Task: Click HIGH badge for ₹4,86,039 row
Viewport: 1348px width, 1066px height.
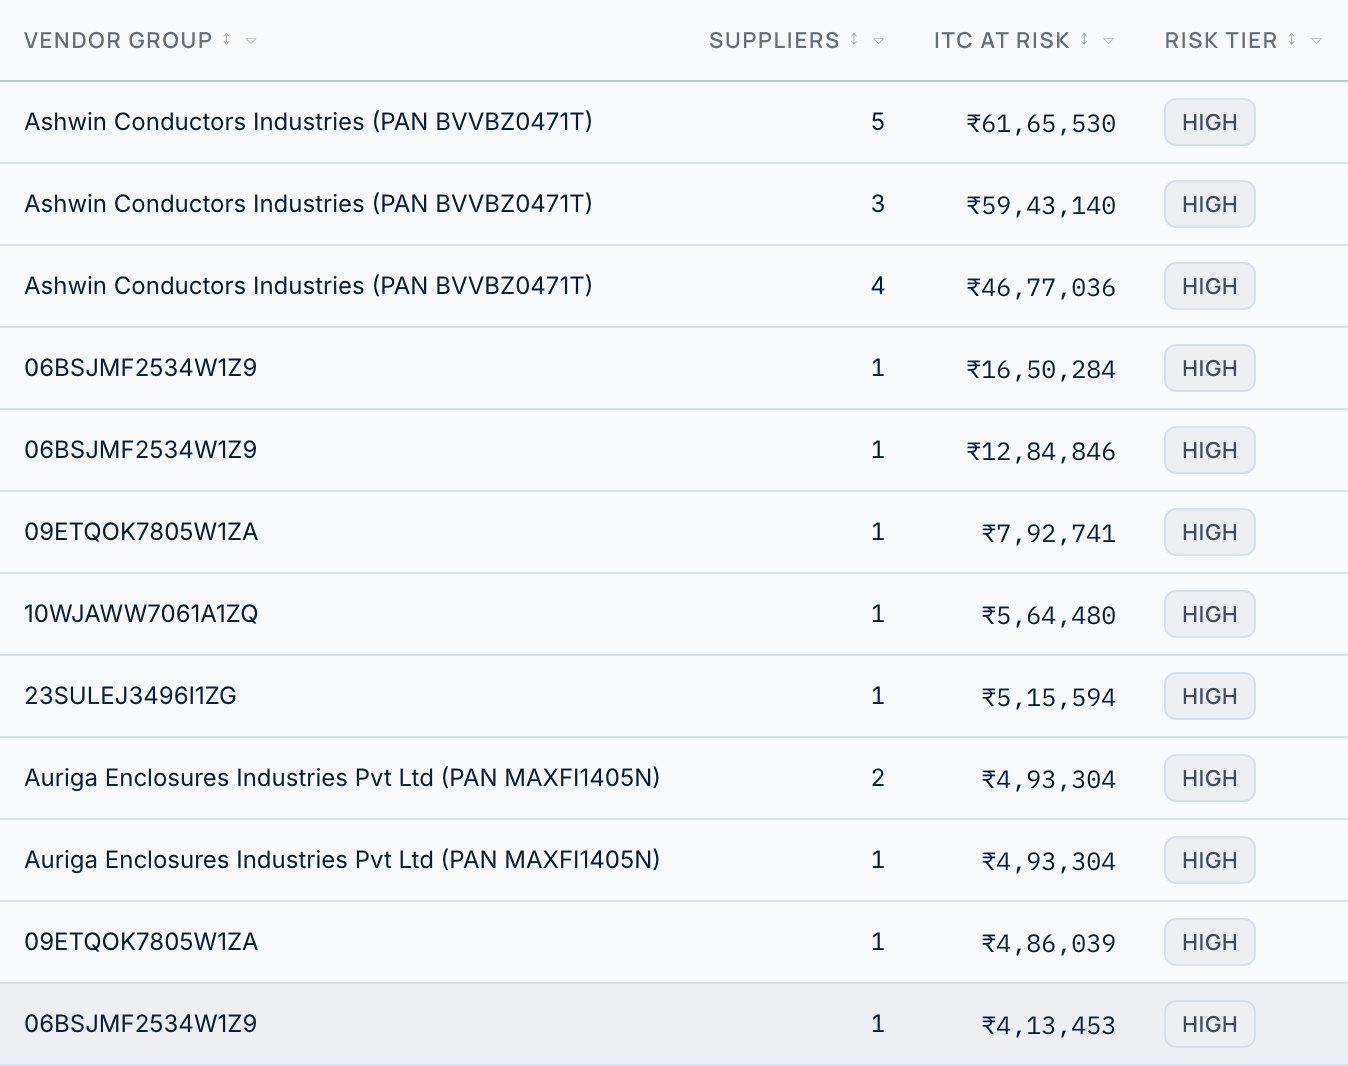Action: point(1209,942)
